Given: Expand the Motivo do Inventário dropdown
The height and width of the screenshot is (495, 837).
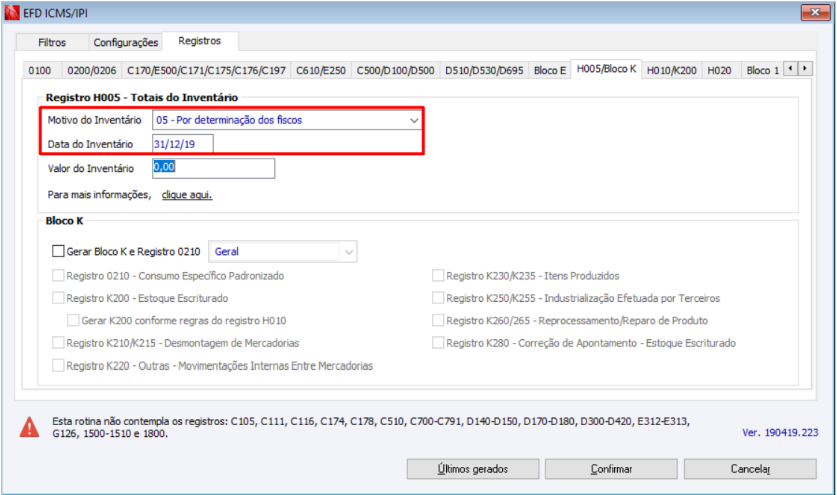Looking at the screenshot, I should coord(414,120).
